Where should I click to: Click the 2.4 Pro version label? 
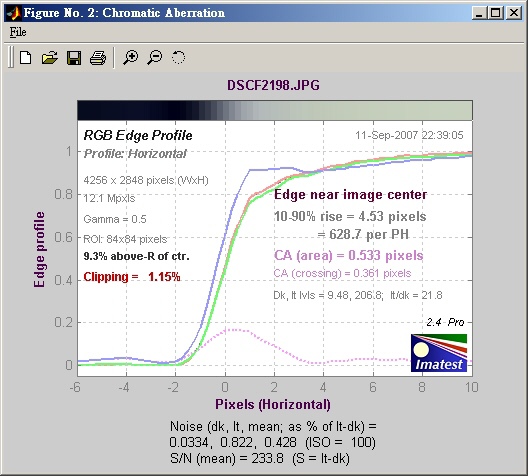pos(445,322)
